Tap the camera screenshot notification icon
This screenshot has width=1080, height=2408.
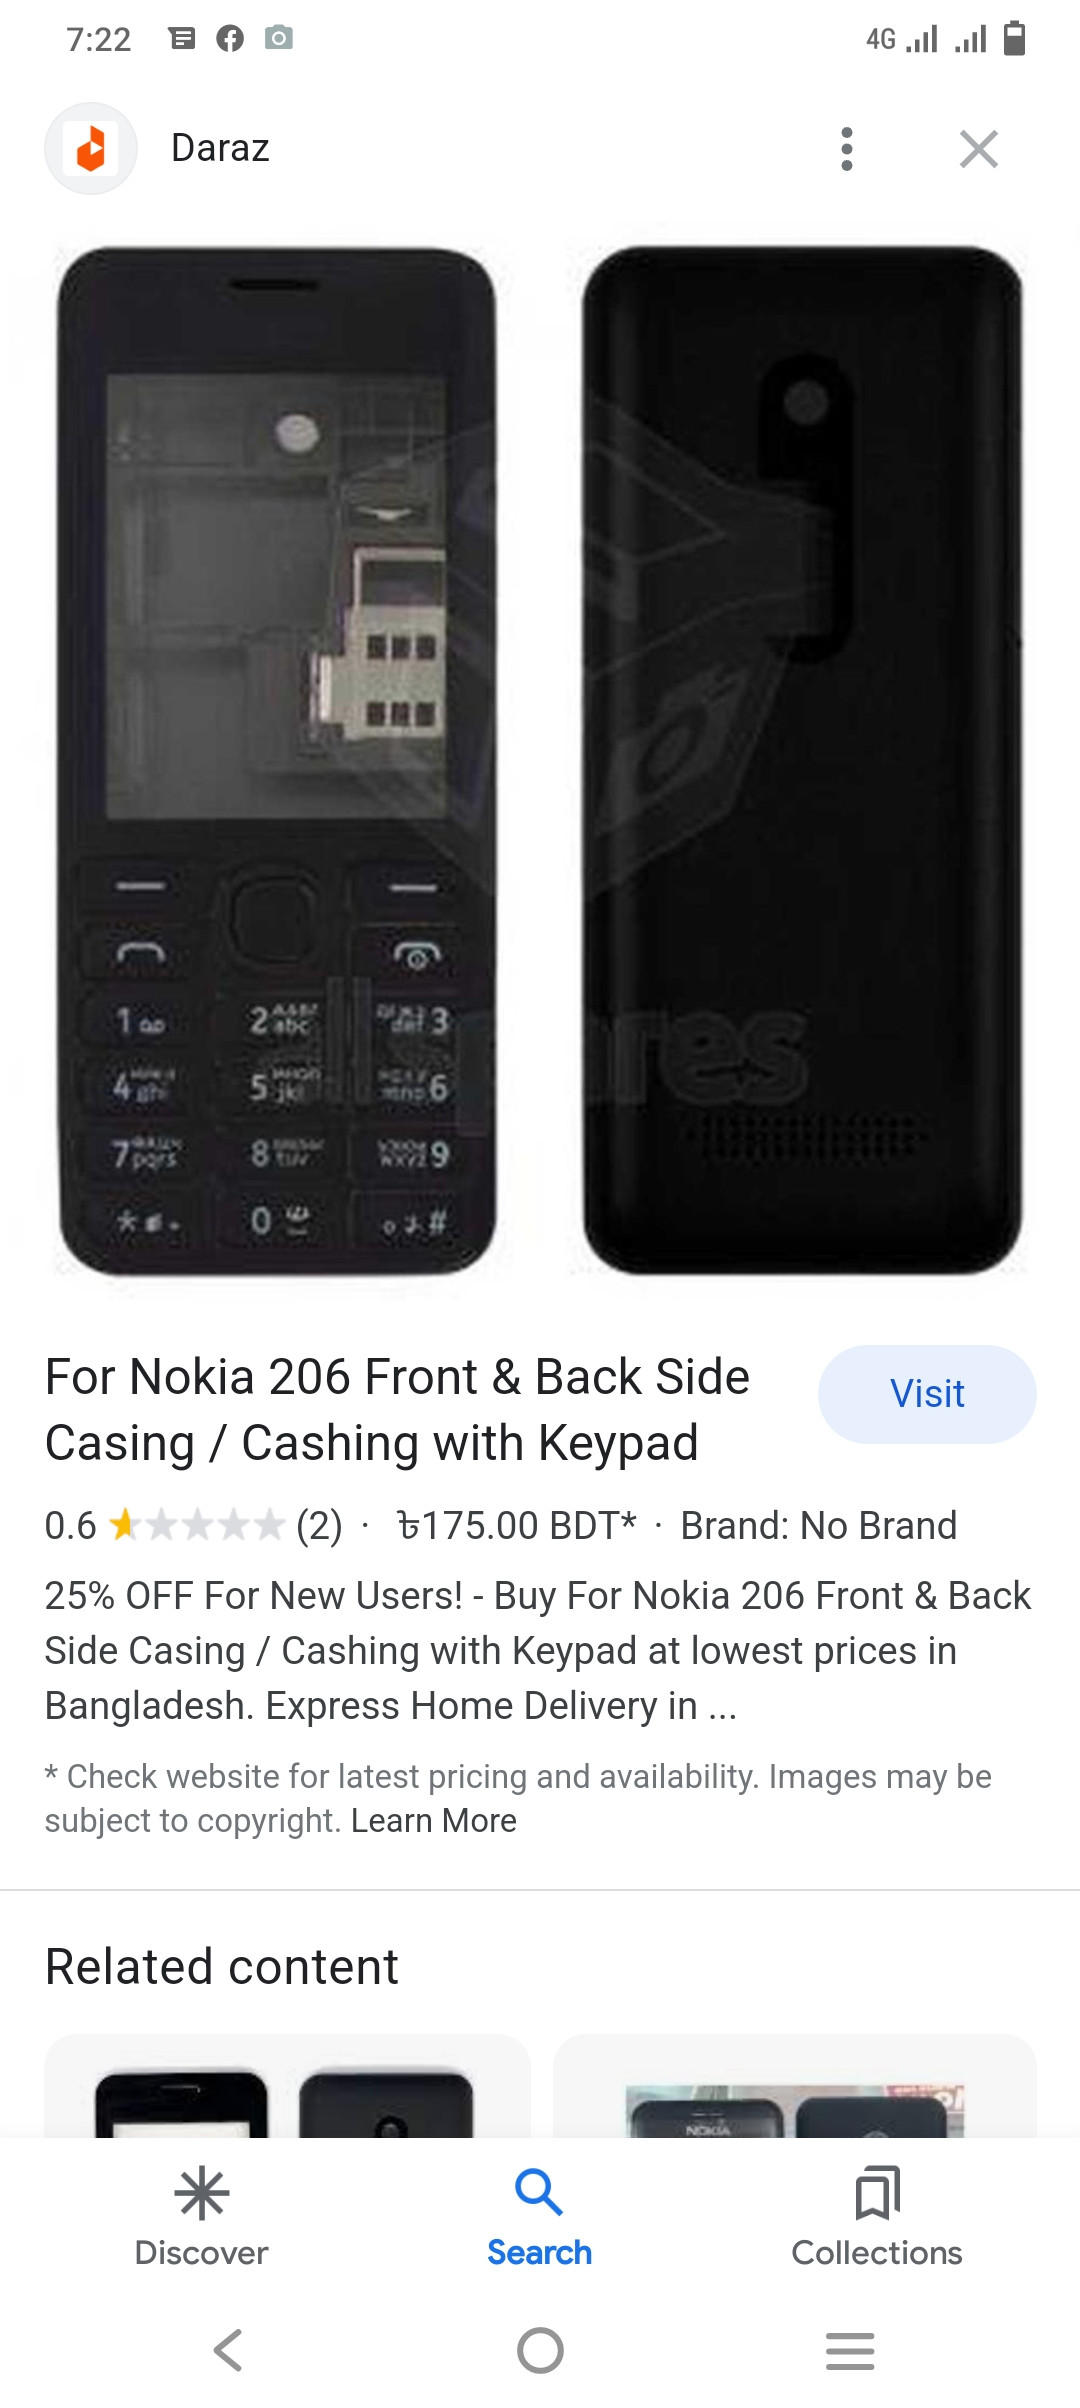[x=279, y=39]
